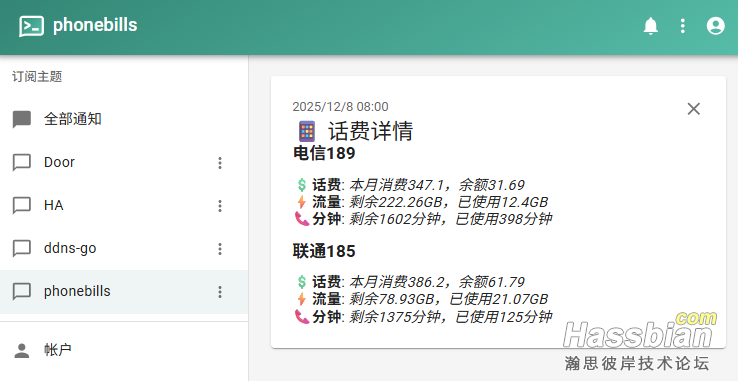Click the 全部通知 chat bubble icon

coord(22,120)
